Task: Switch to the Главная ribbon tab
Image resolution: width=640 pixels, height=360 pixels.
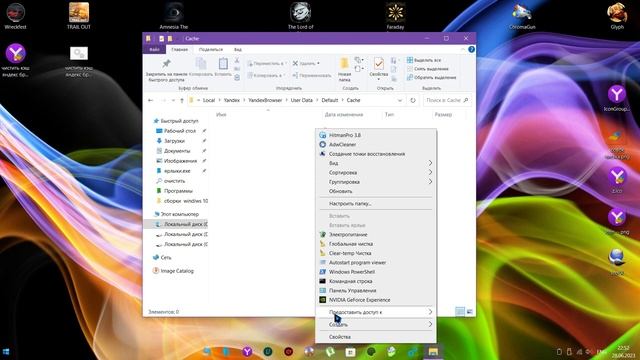Action: [180, 49]
